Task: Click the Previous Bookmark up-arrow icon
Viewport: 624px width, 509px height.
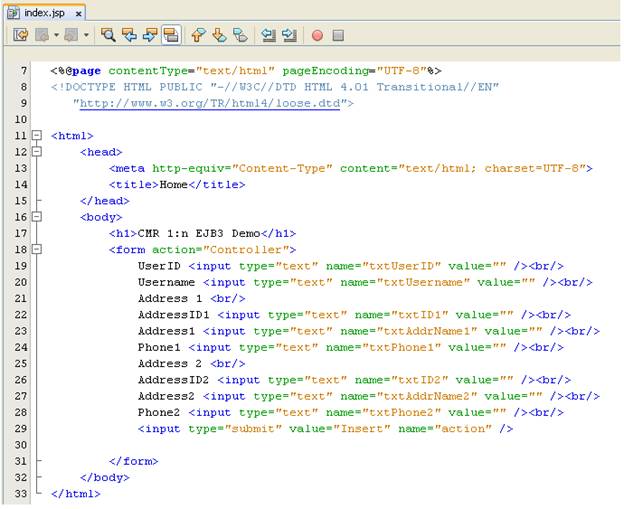Action: pos(198,35)
